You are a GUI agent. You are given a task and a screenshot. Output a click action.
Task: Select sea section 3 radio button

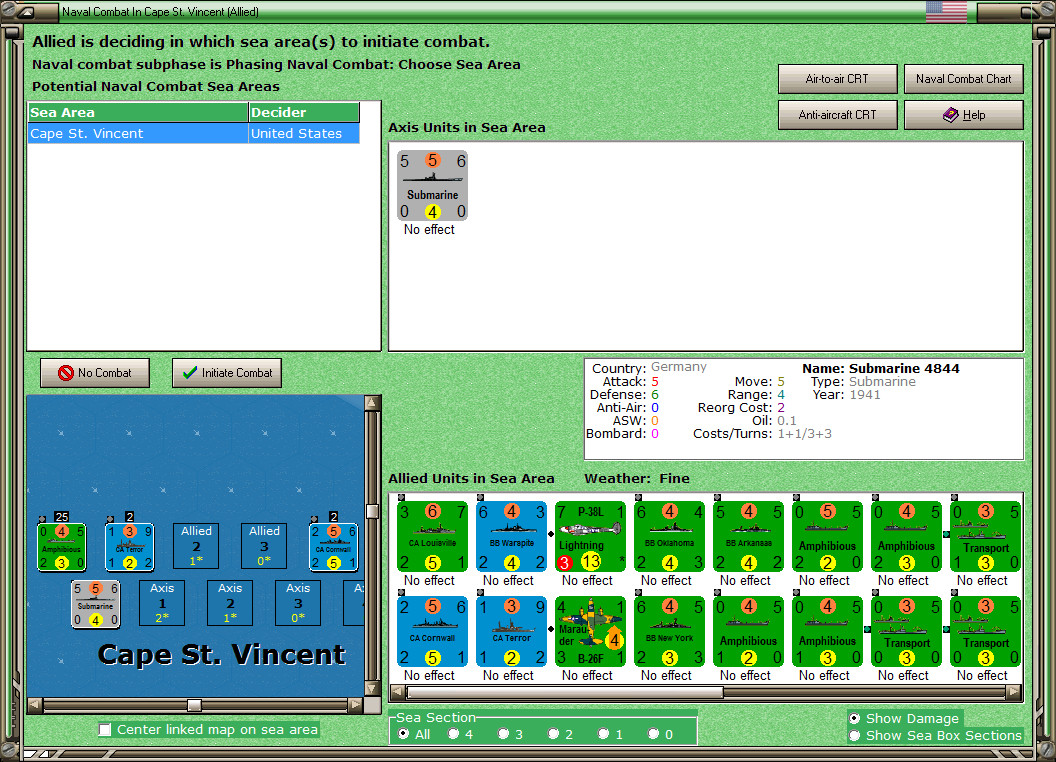click(x=503, y=734)
